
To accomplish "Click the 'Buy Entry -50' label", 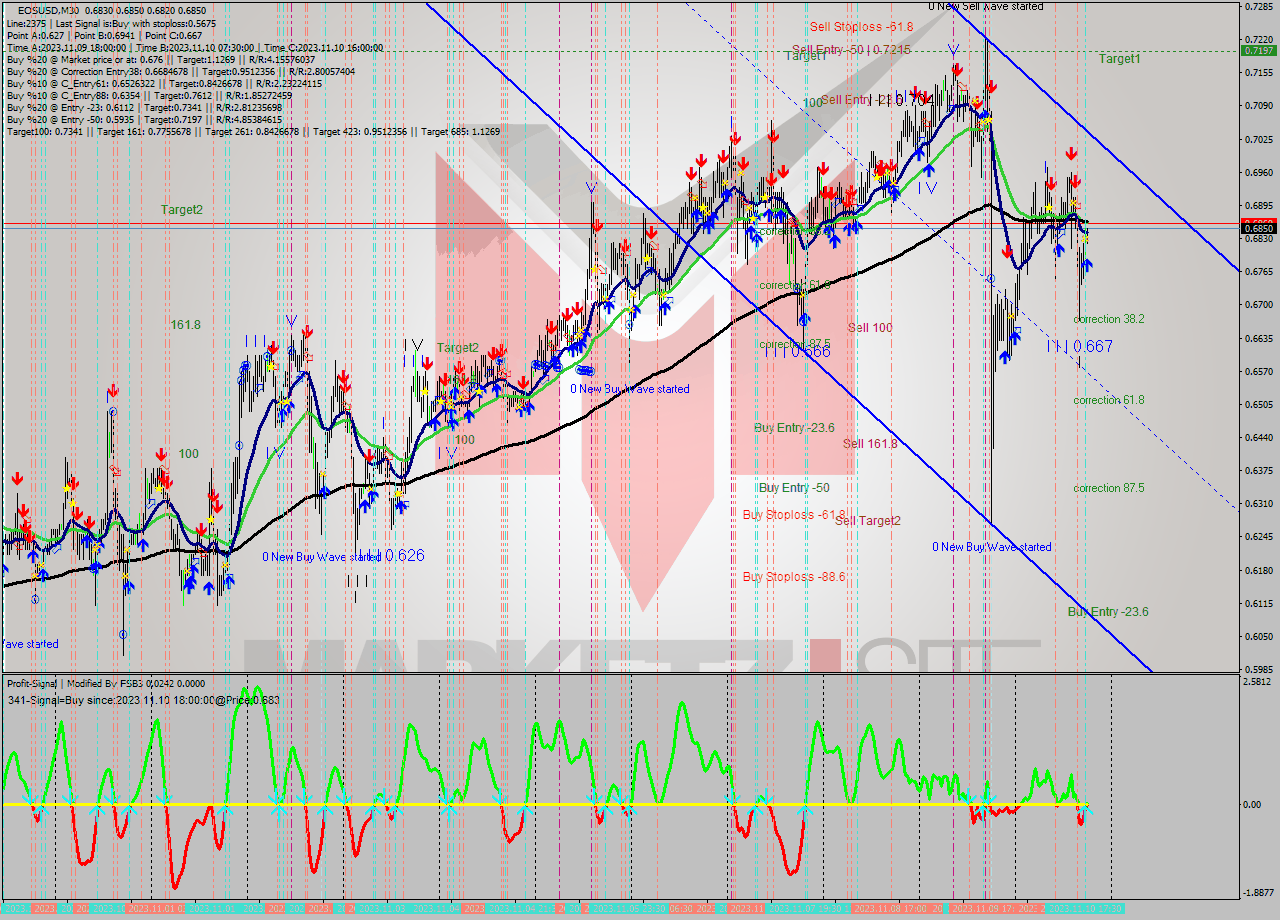I will click(x=793, y=488).
